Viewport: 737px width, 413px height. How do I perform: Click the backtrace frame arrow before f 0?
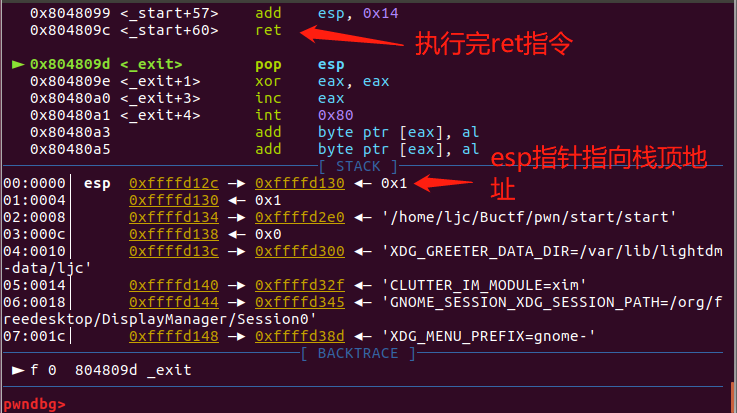click(16, 370)
